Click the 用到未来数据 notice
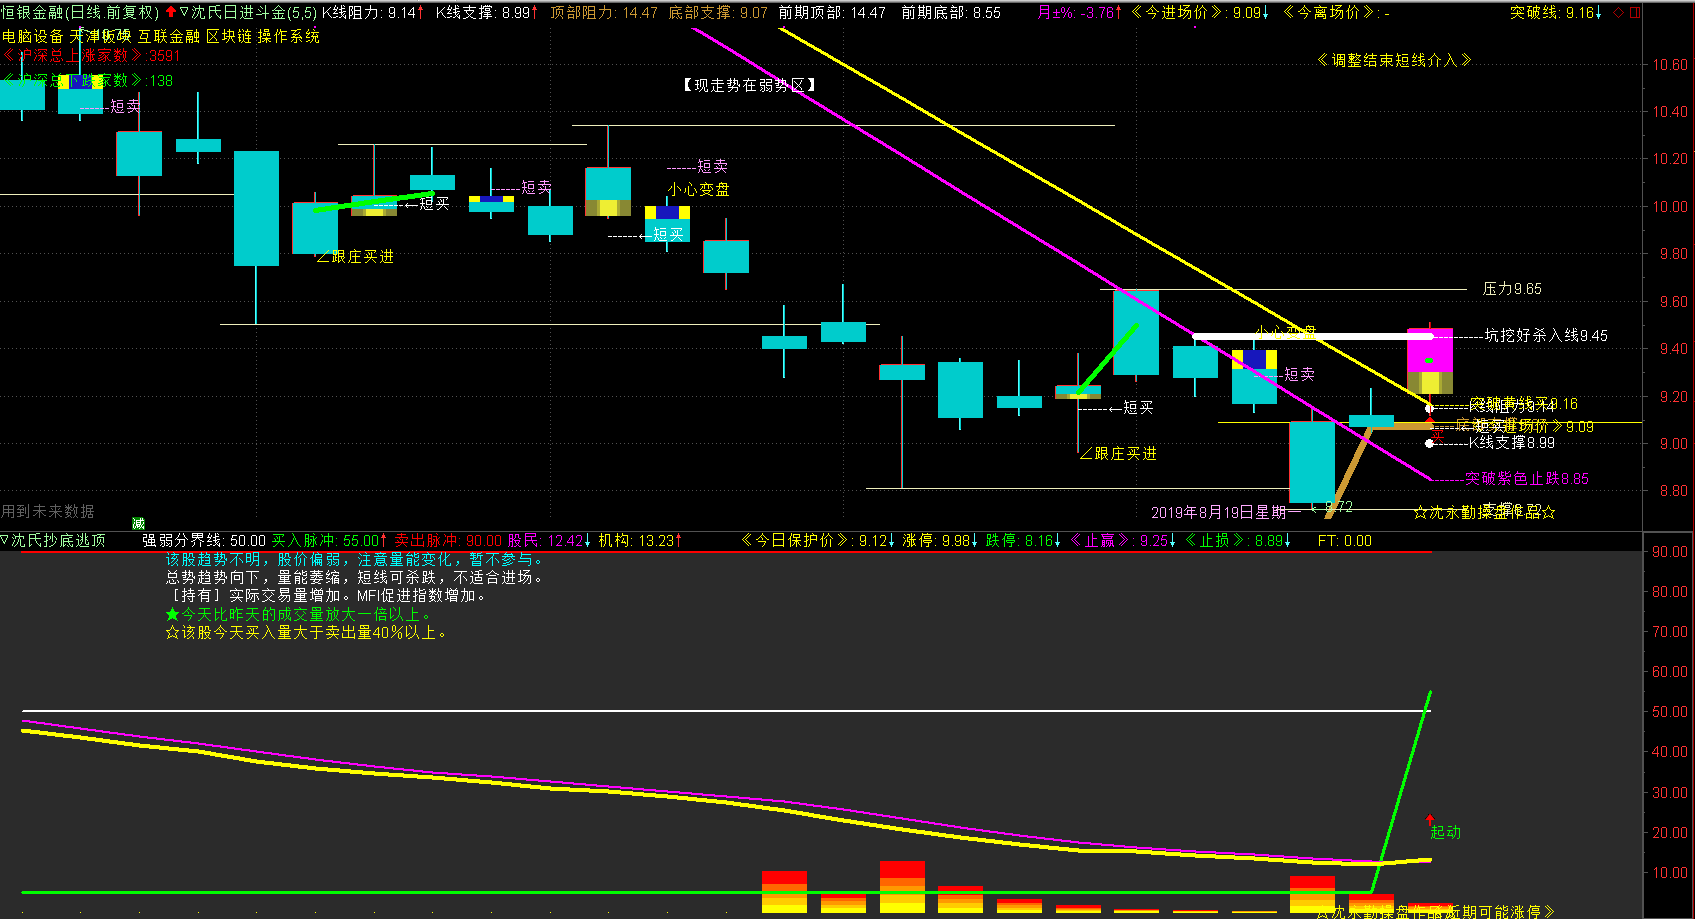 click(x=48, y=512)
